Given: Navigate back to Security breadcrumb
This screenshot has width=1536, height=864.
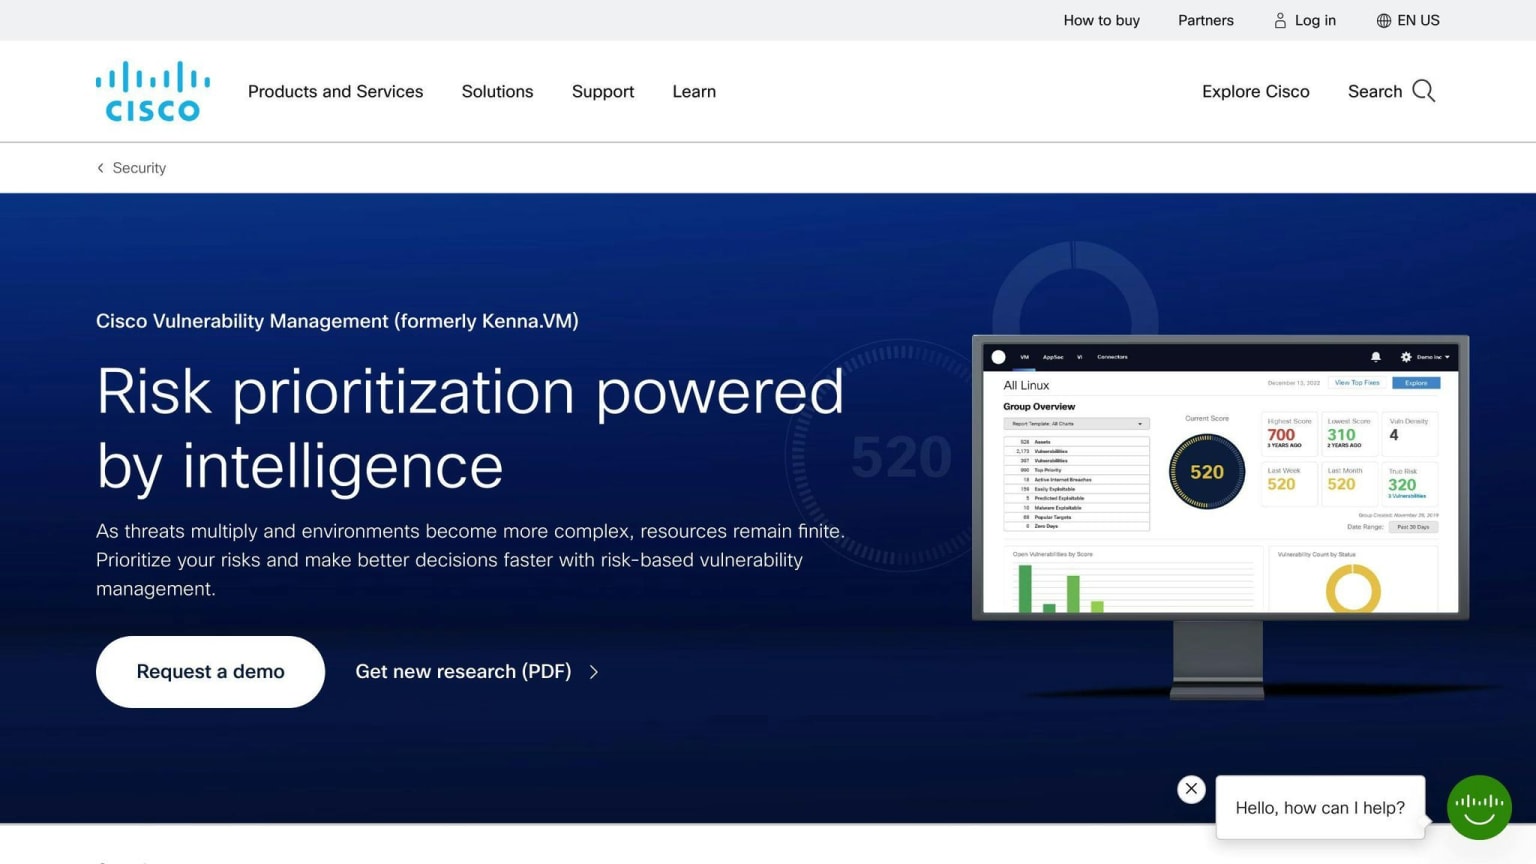Looking at the screenshot, I should [139, 168].
